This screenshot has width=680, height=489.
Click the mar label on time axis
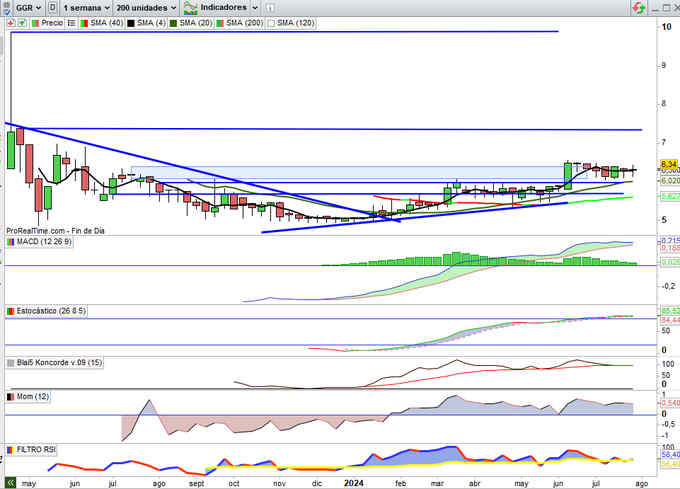(437, 483)
